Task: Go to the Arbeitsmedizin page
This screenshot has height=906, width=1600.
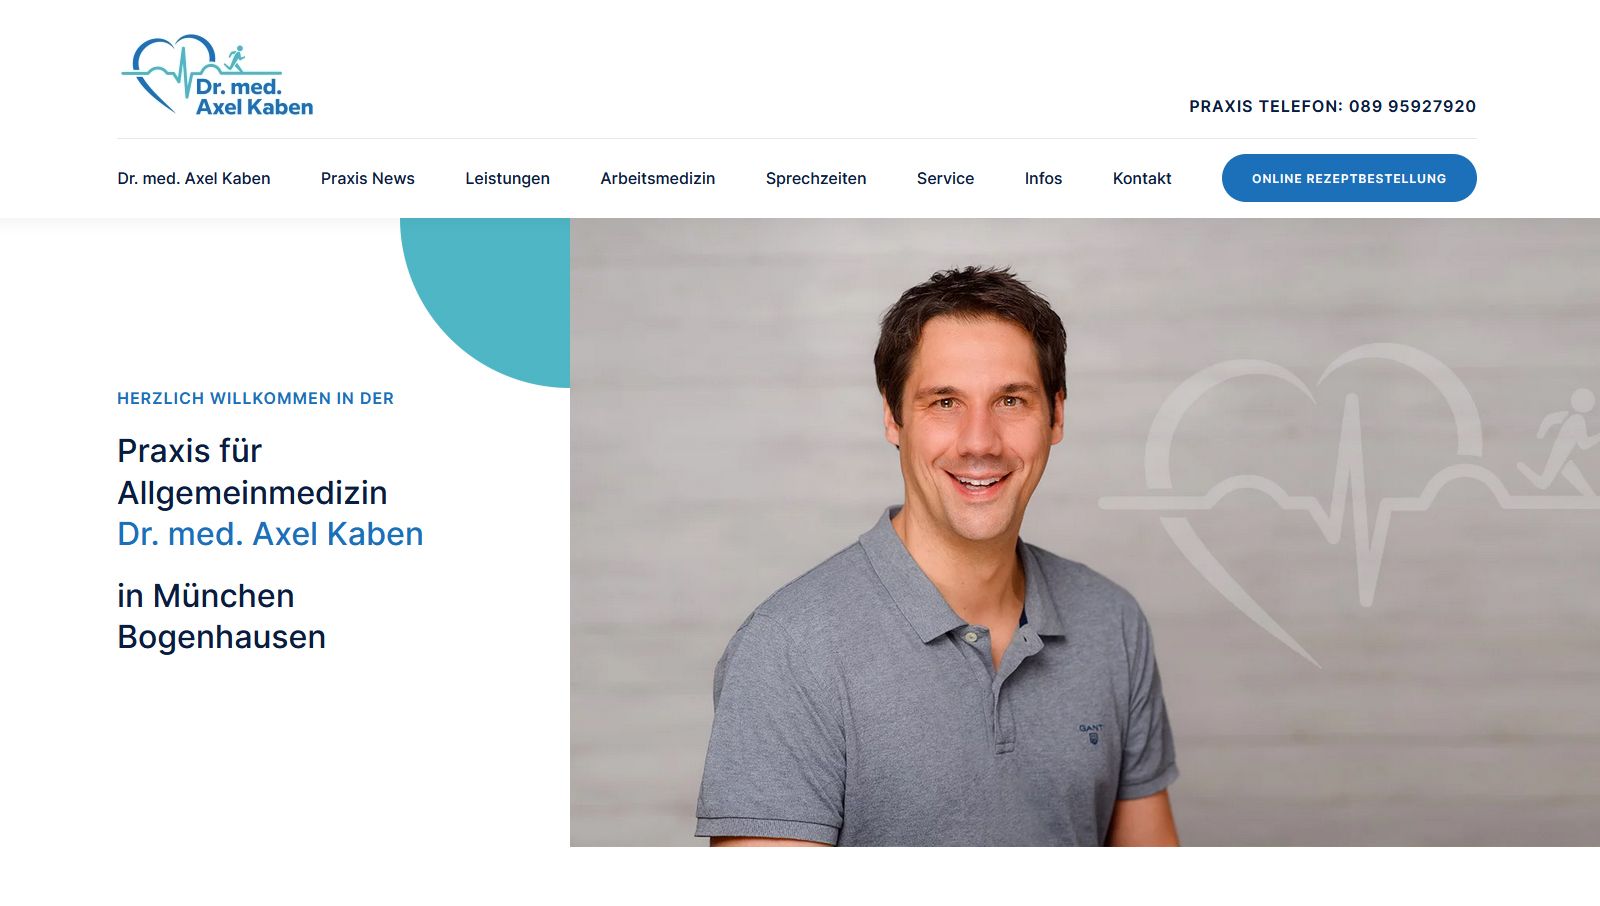Action: coord(658,178)
